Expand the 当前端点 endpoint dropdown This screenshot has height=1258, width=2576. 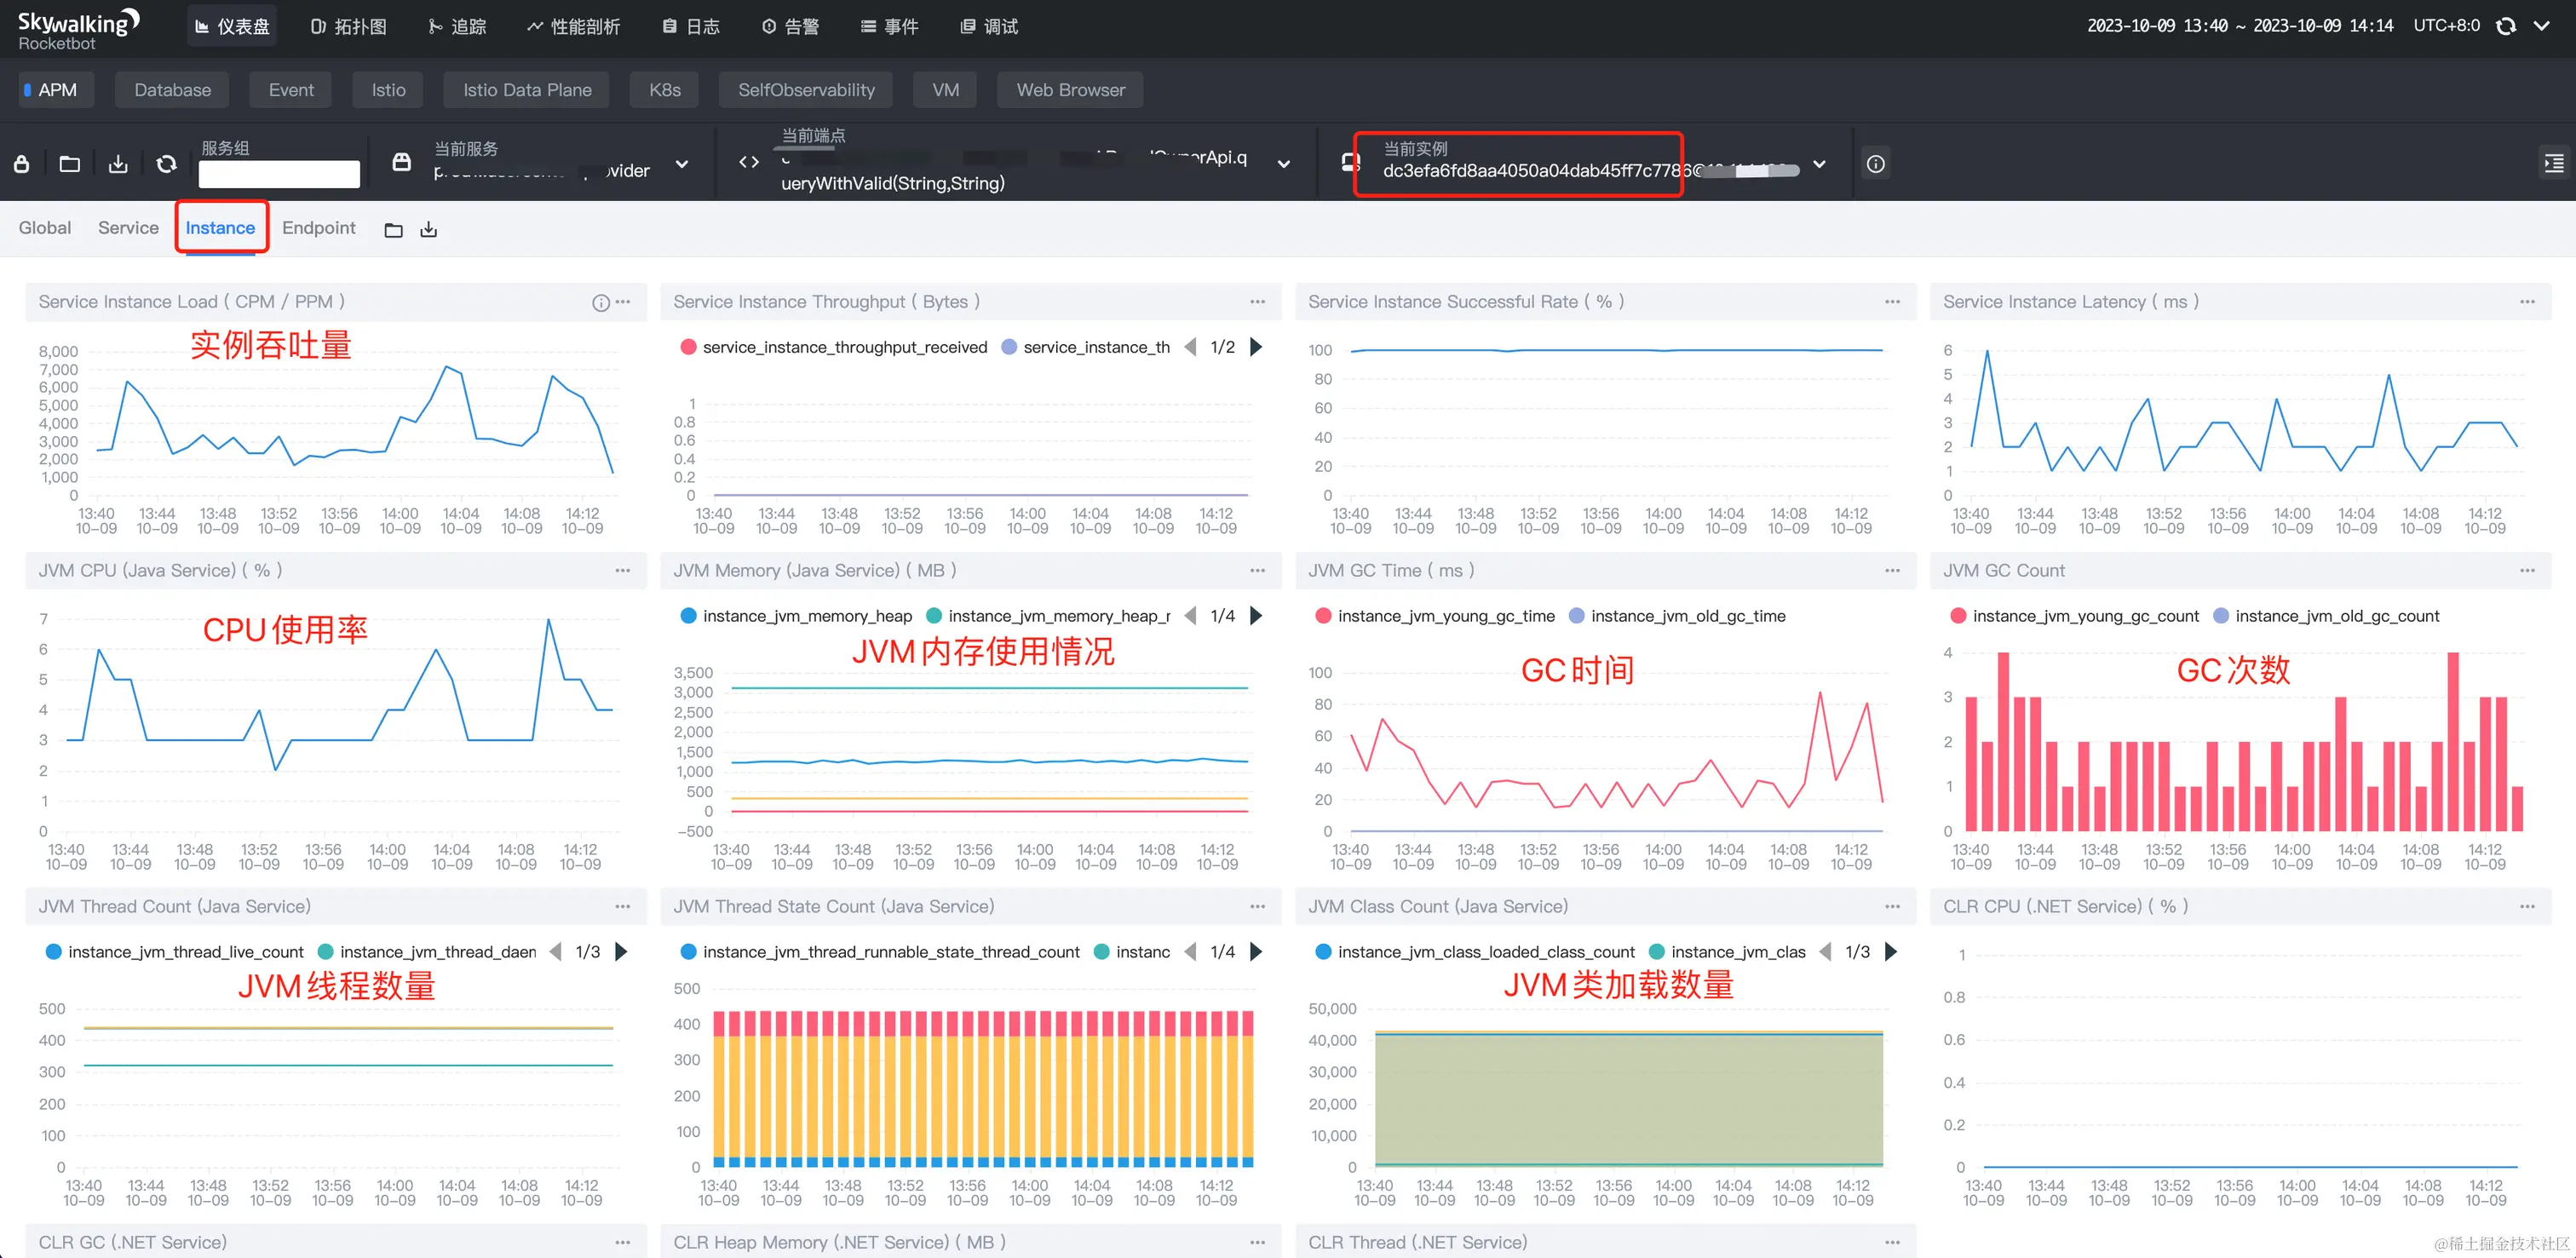tap(1284, 164)
